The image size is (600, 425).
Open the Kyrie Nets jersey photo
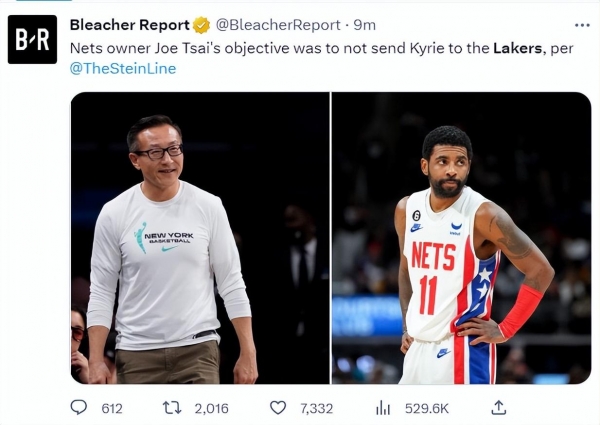[x=461, y=238]
